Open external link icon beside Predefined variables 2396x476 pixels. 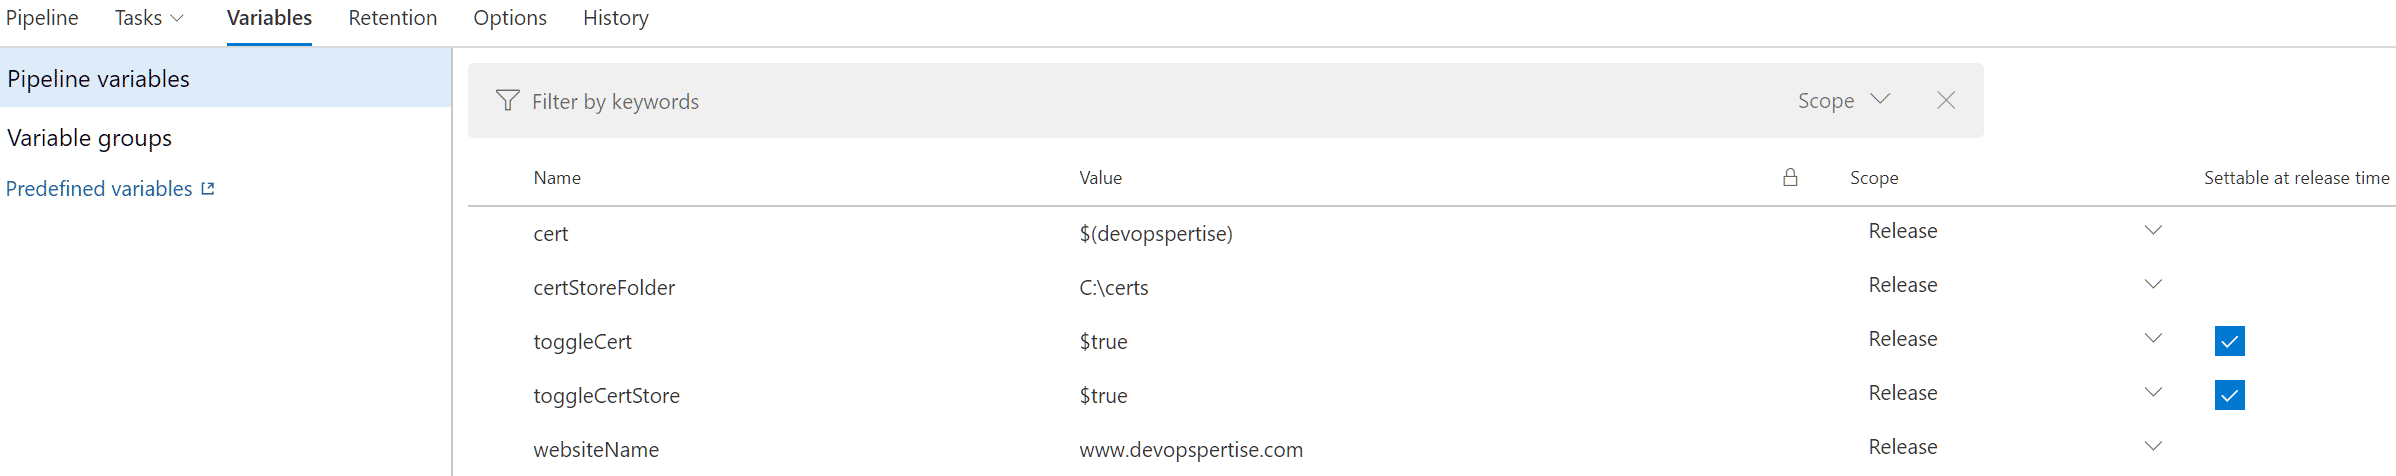(208, 188)
